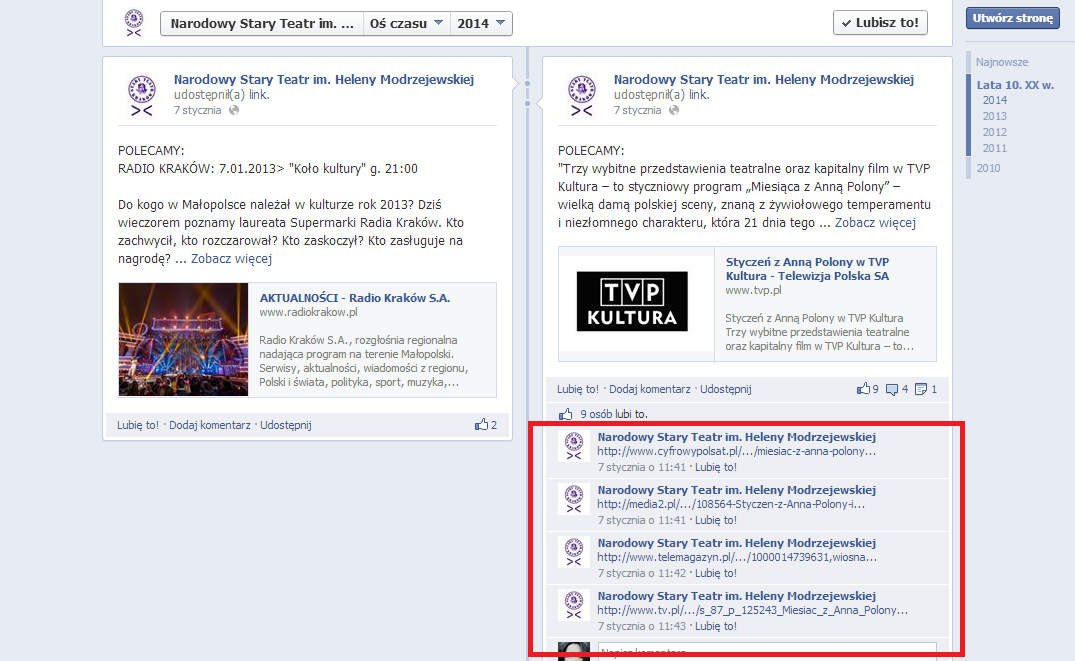The width and height of the screenshot is (1075, 661).
Task: Click the theatre logo icon in top bar
Action: (x=134, y=23)
